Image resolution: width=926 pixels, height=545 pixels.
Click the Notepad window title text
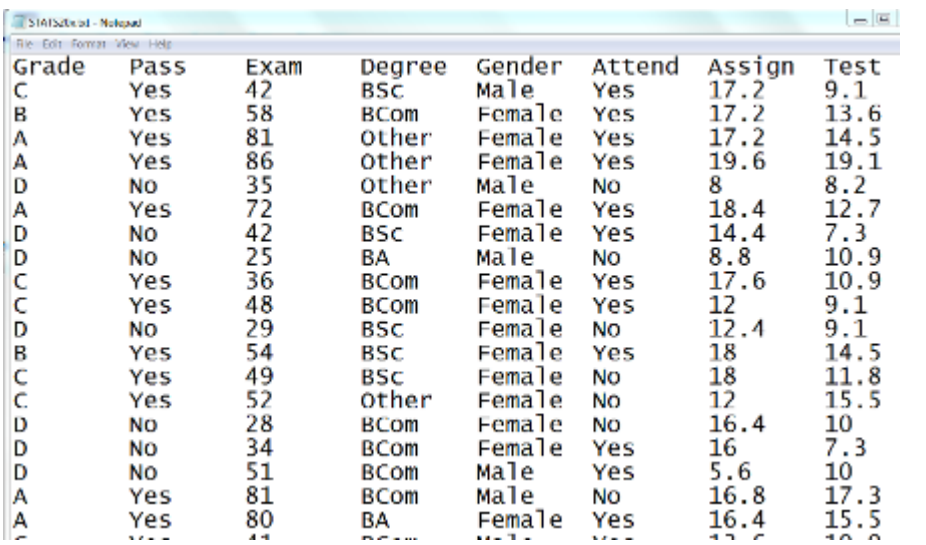coord(85,23)
